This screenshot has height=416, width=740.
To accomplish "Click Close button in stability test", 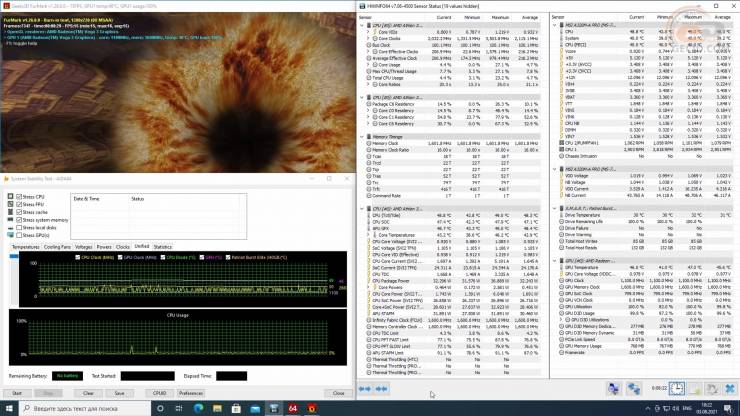I will (338, 393).
